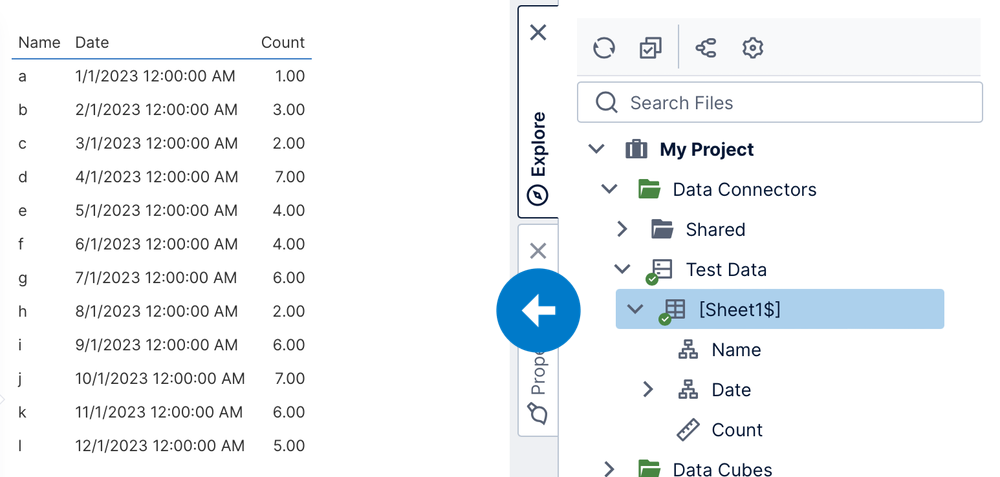Click the date cell 8/1/2023 12:00:00 AM

[156, 311]
